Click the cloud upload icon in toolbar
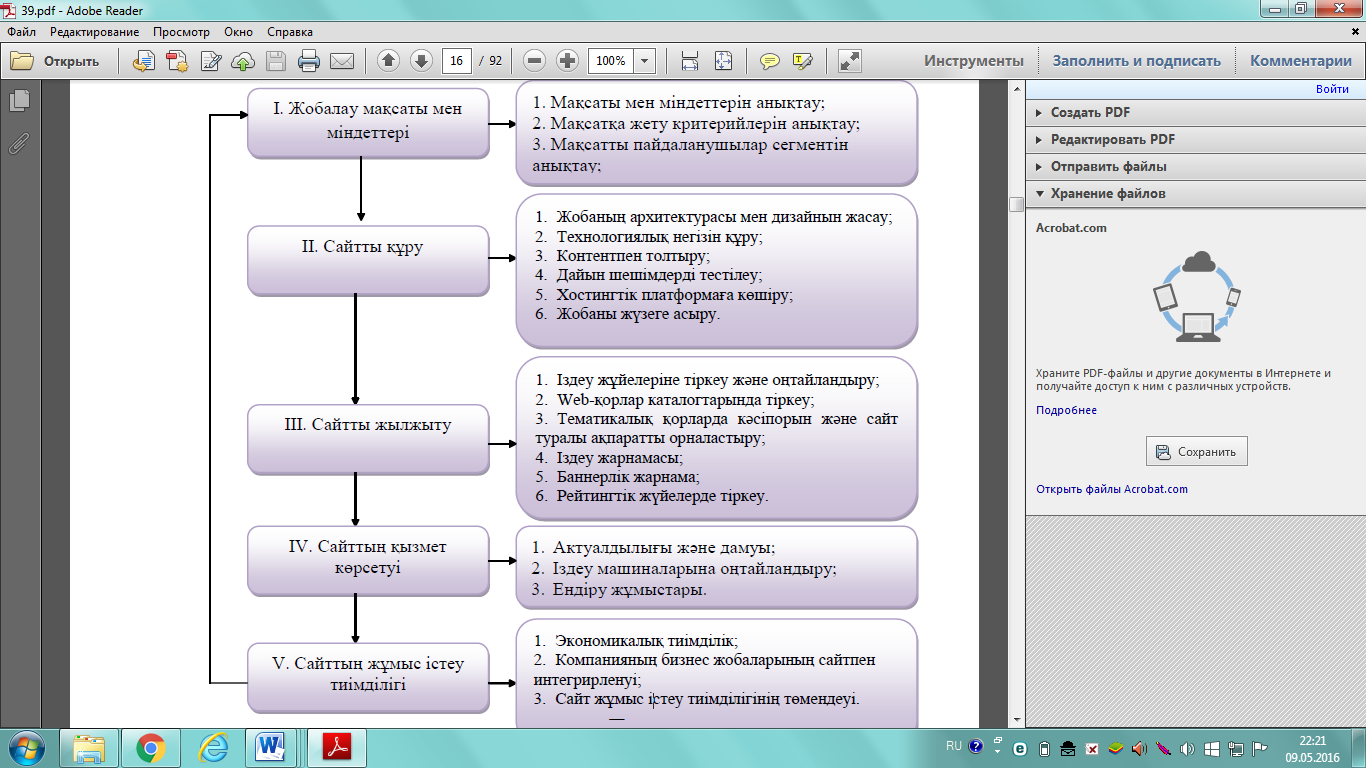 pos(243,61)
